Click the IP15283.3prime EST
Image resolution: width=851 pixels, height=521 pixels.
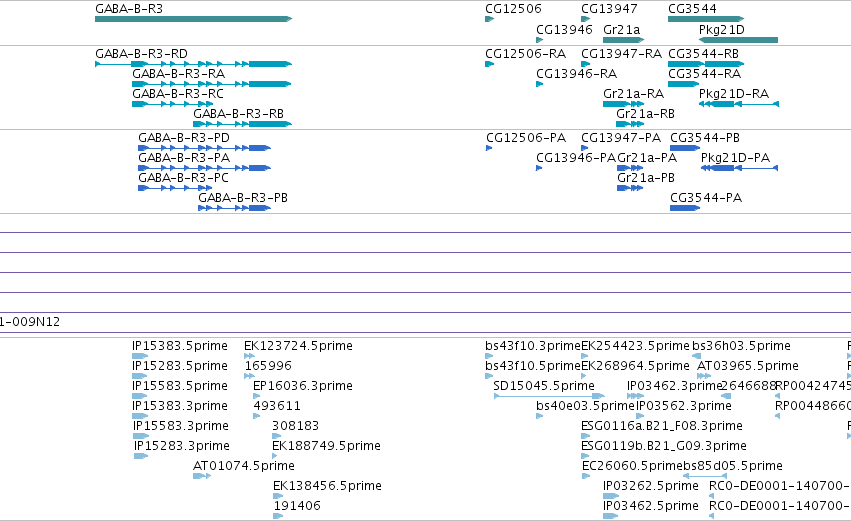[141, 456]
